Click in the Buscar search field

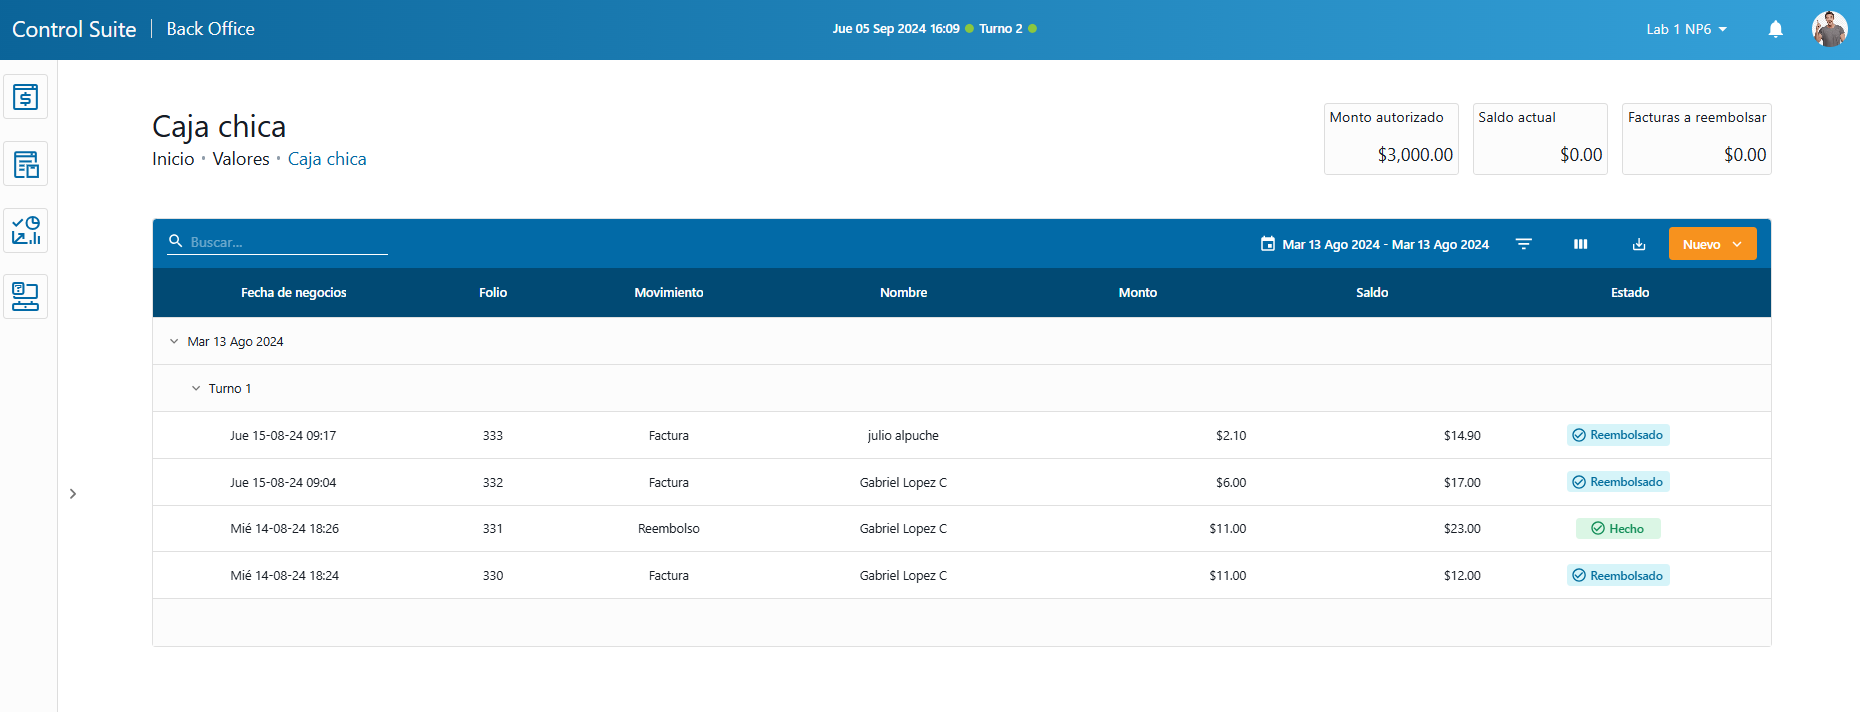pos(287,242)
